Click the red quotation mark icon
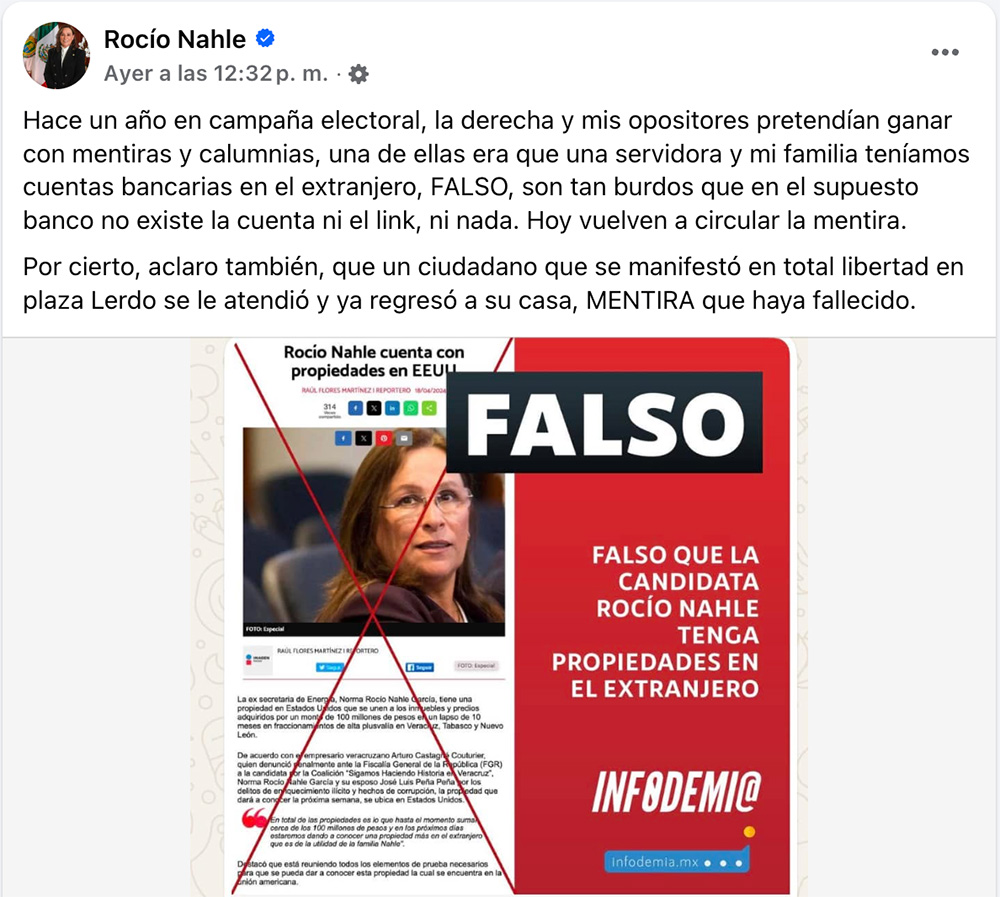This screenshot has height=897, width=1000. click(254, 818)
